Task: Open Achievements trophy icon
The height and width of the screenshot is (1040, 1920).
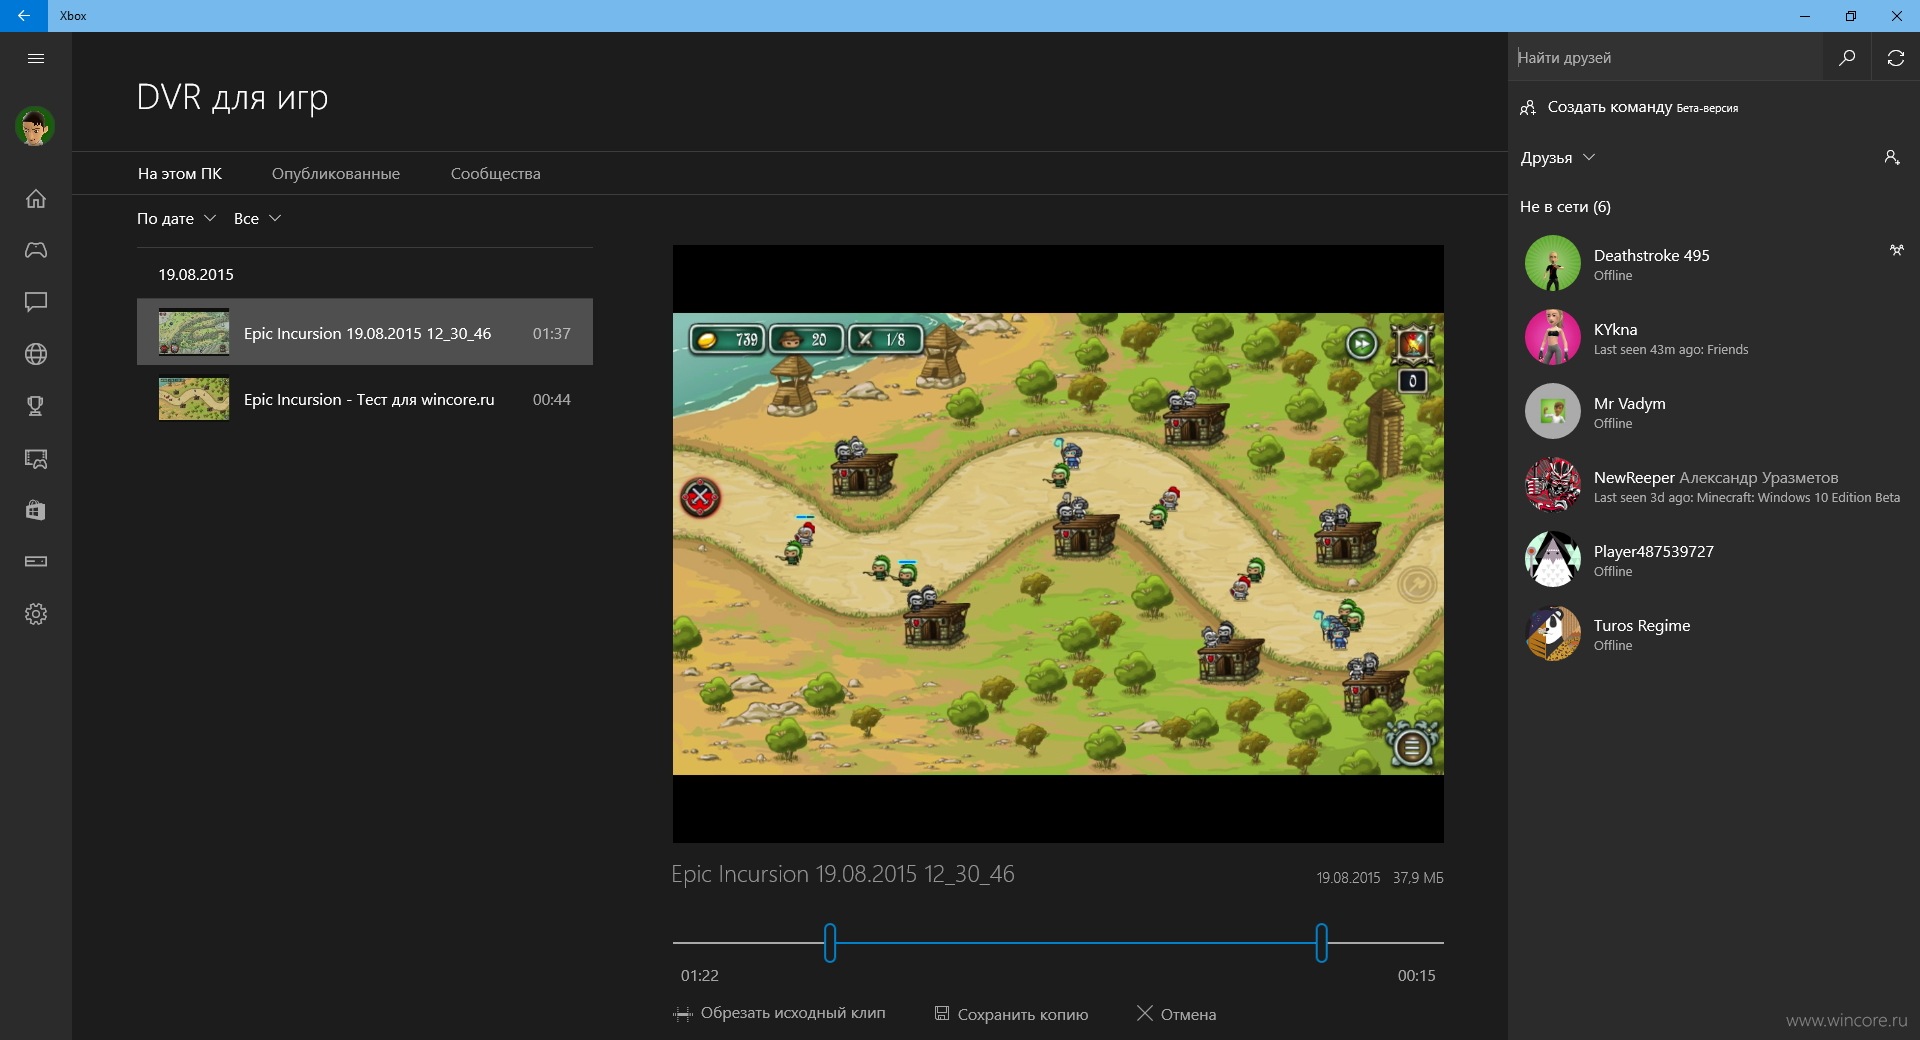Action: [36, 406]
